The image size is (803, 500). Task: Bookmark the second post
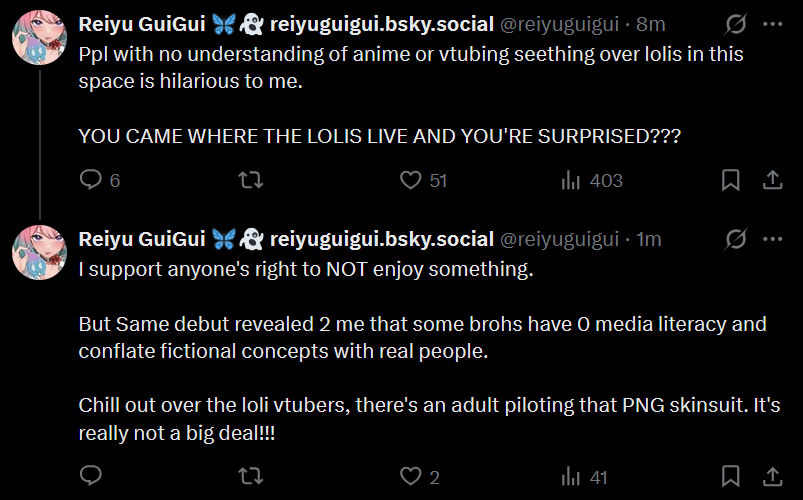(x=731, y=477)
